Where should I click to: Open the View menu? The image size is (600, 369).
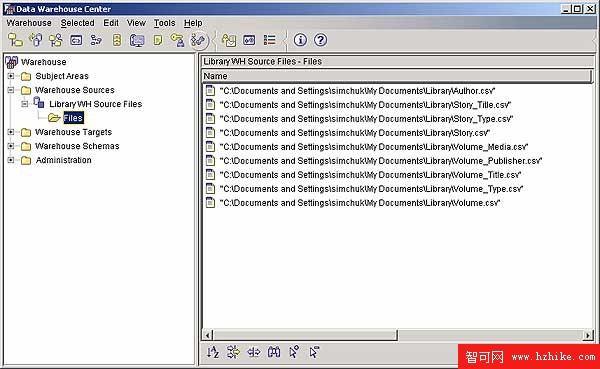click(x=136, y=23)
